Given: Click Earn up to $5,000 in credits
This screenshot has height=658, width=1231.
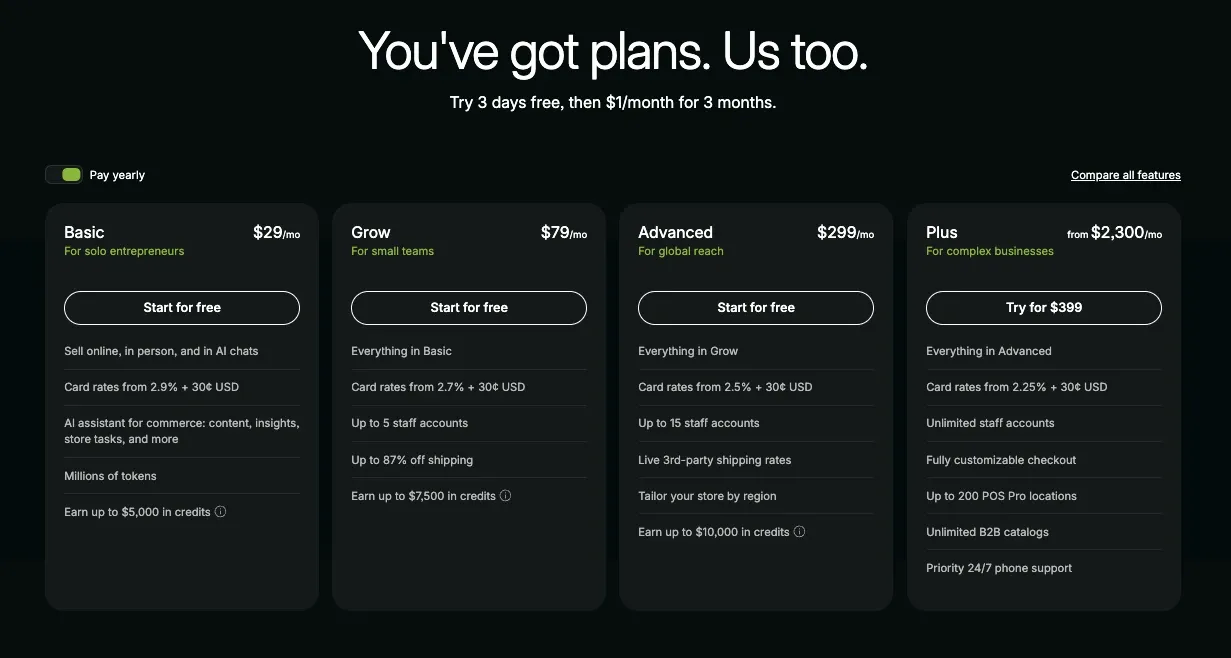Looking at the screenshot, I should 137,512.
